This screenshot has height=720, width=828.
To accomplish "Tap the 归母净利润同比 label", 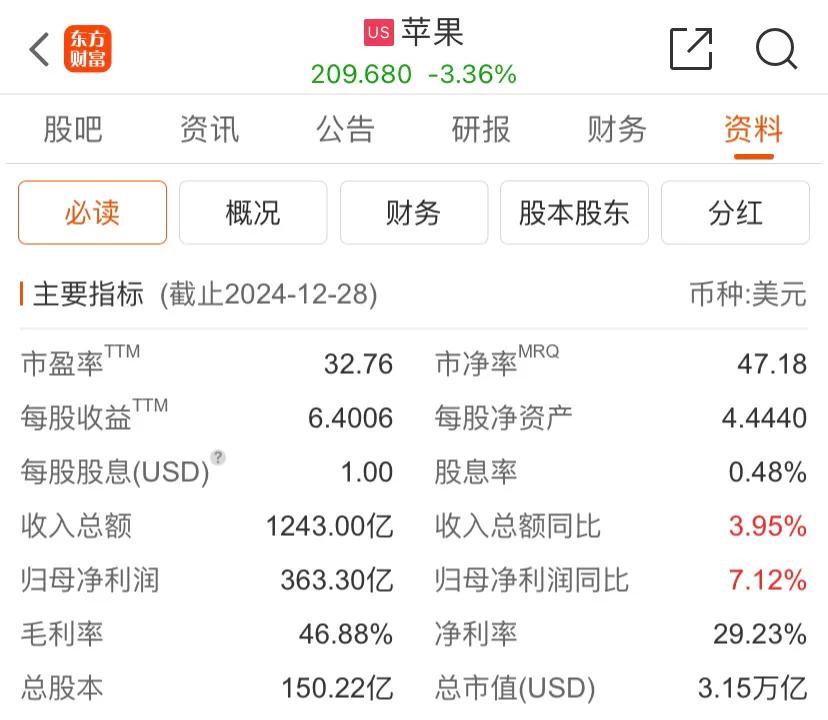I will (x=532, y=580).
